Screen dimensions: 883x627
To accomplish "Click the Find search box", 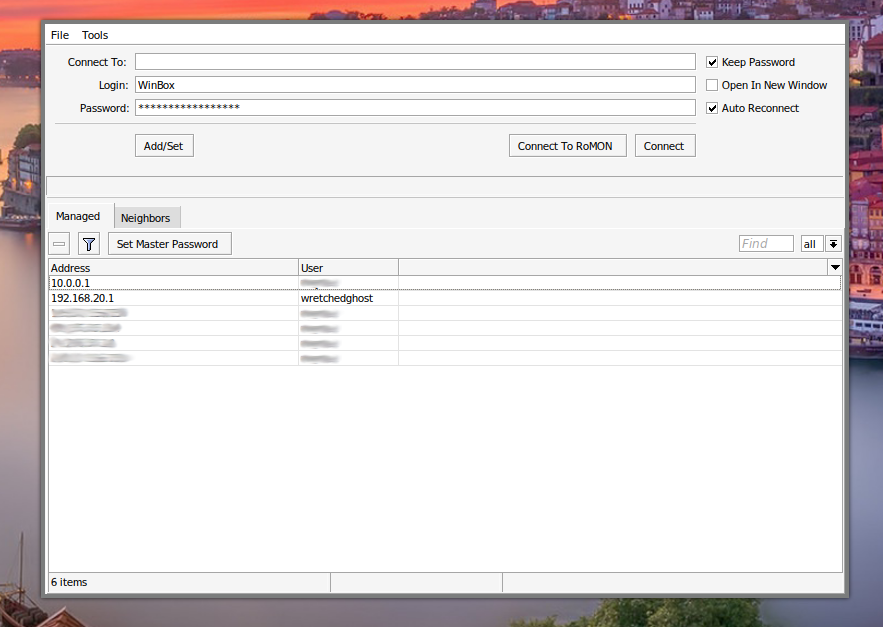I will [x=766, y=244].
